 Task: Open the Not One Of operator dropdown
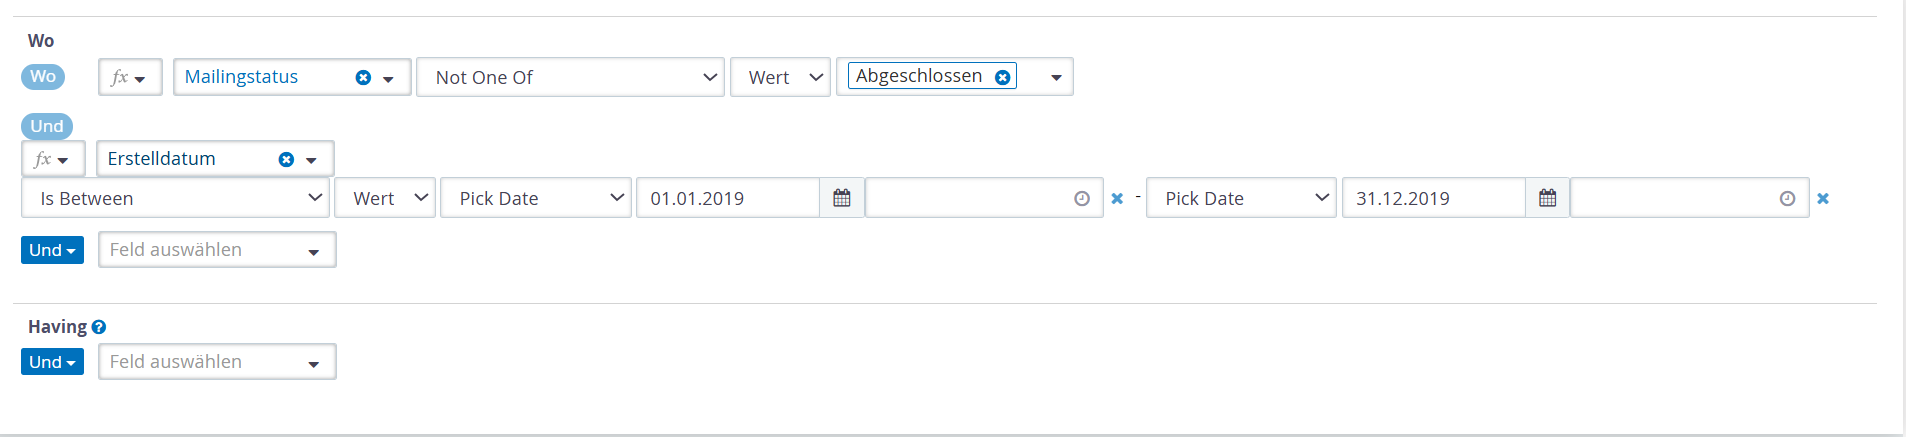tap(570, 77)
